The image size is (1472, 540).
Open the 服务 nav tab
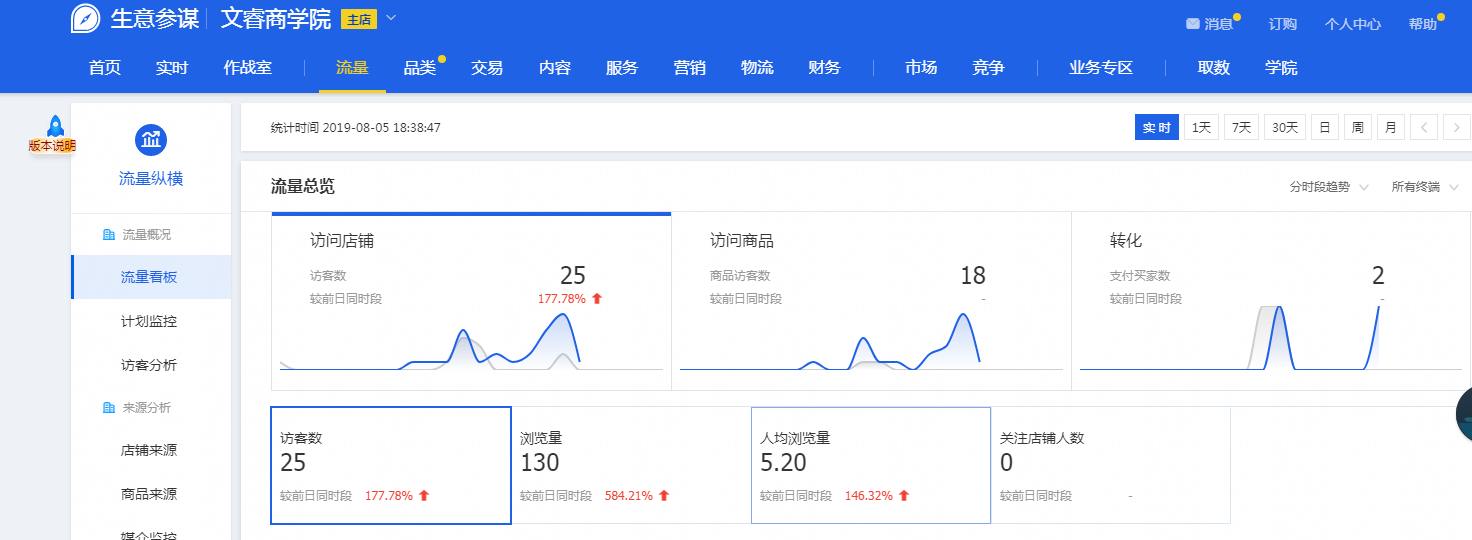[622, 68]
